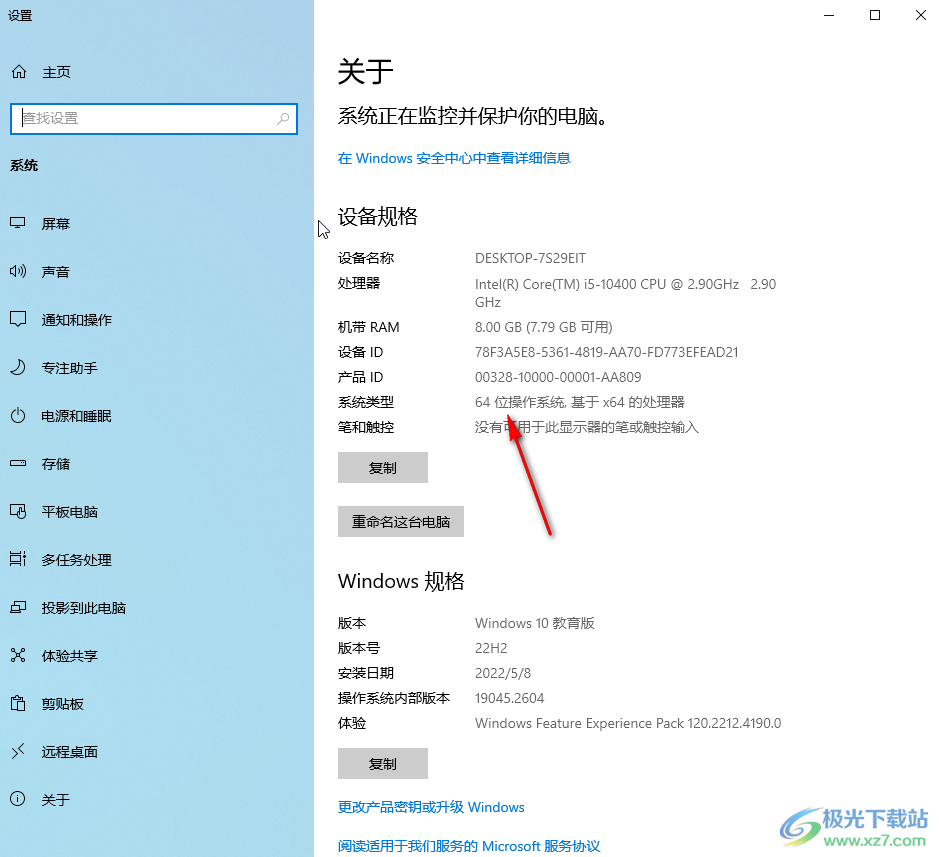Click 重命名这台电脑 button

401,522
